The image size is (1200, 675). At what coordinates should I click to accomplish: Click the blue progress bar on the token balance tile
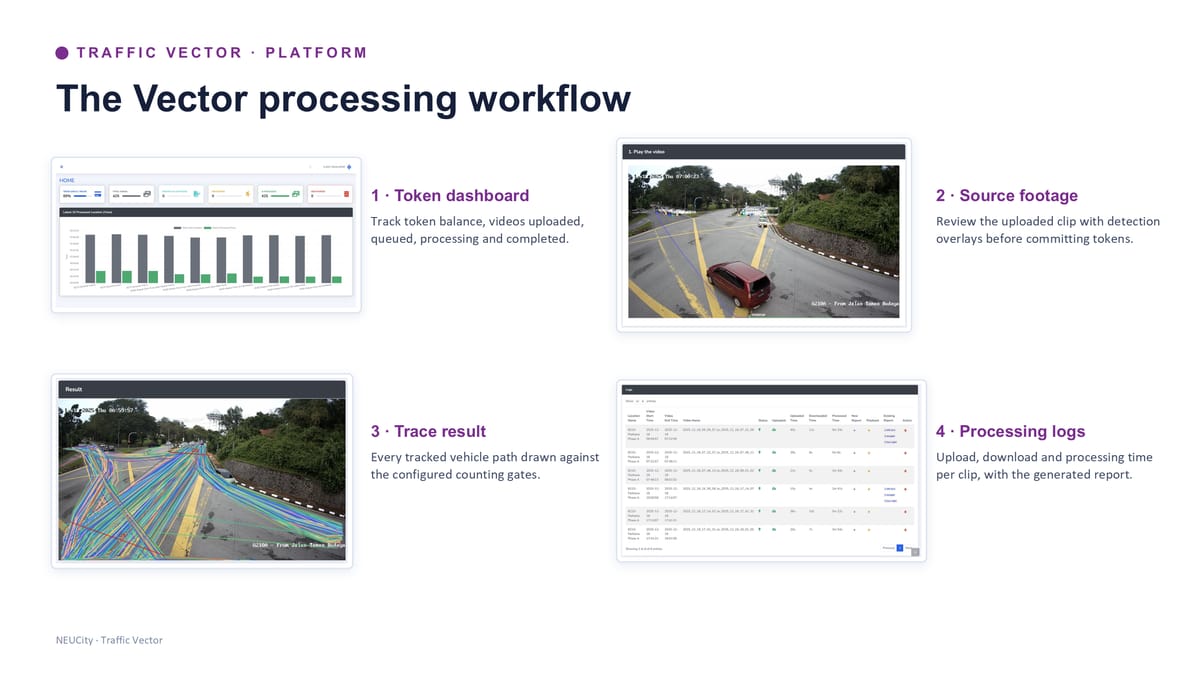tap(82, 196)
